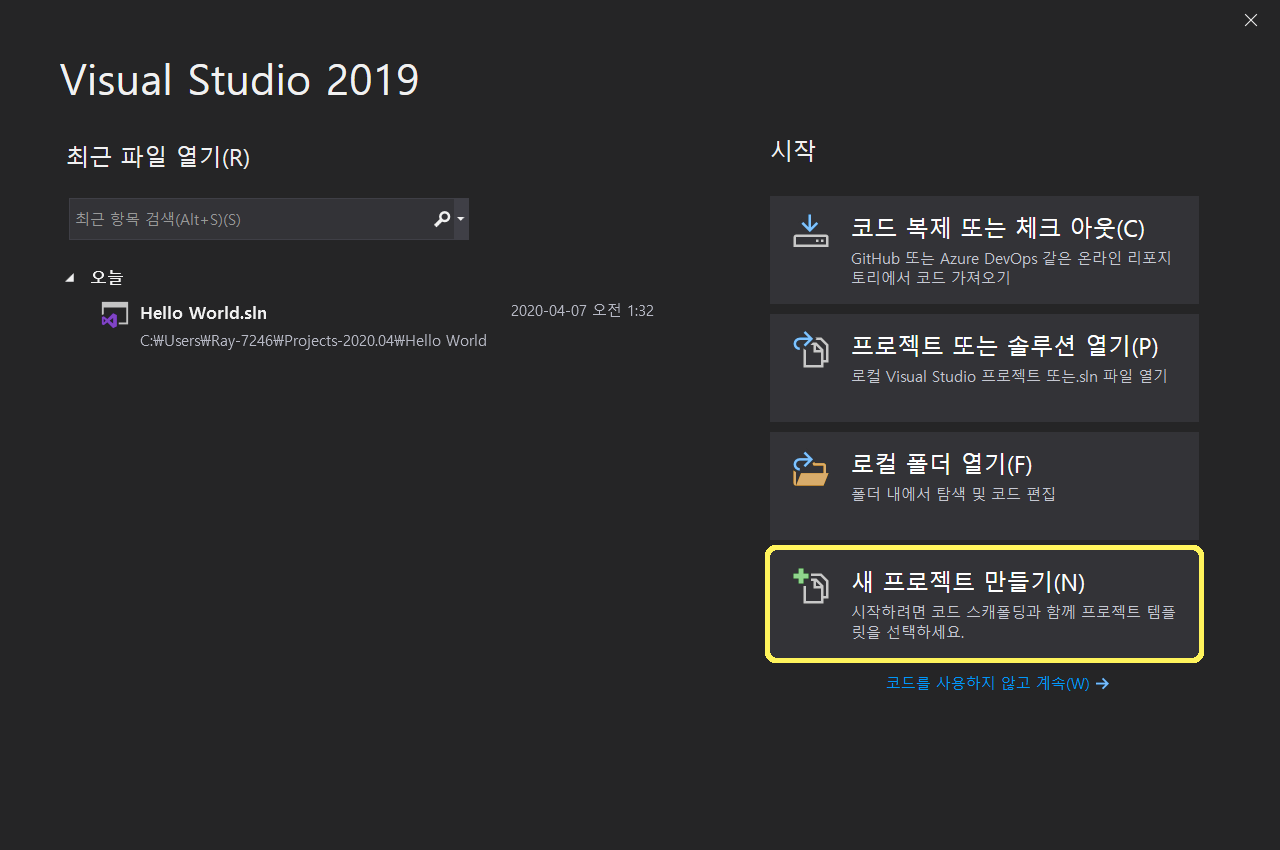This screenshot has width=1280, height=850.
Task: Close the Visual Studio 2019 start window
Action: (1251, 20)
